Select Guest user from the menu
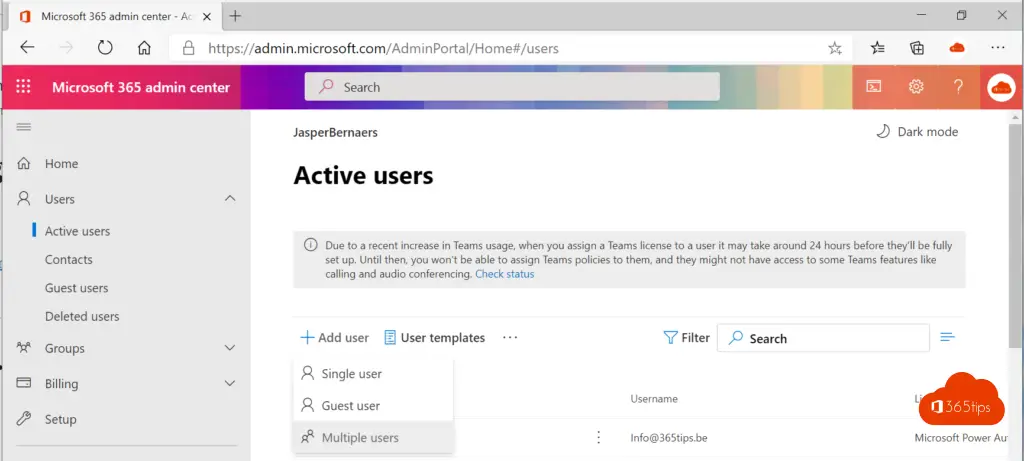 point(373,405)
